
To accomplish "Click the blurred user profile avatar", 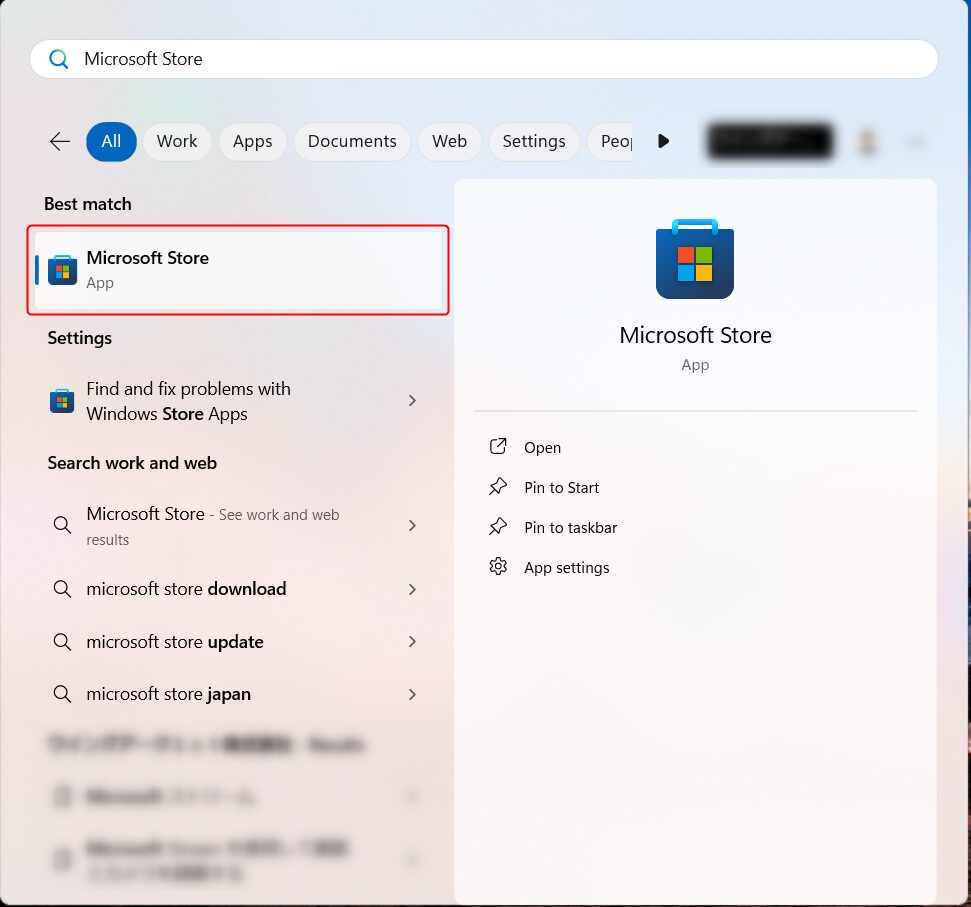I will [x=867, y=142].
